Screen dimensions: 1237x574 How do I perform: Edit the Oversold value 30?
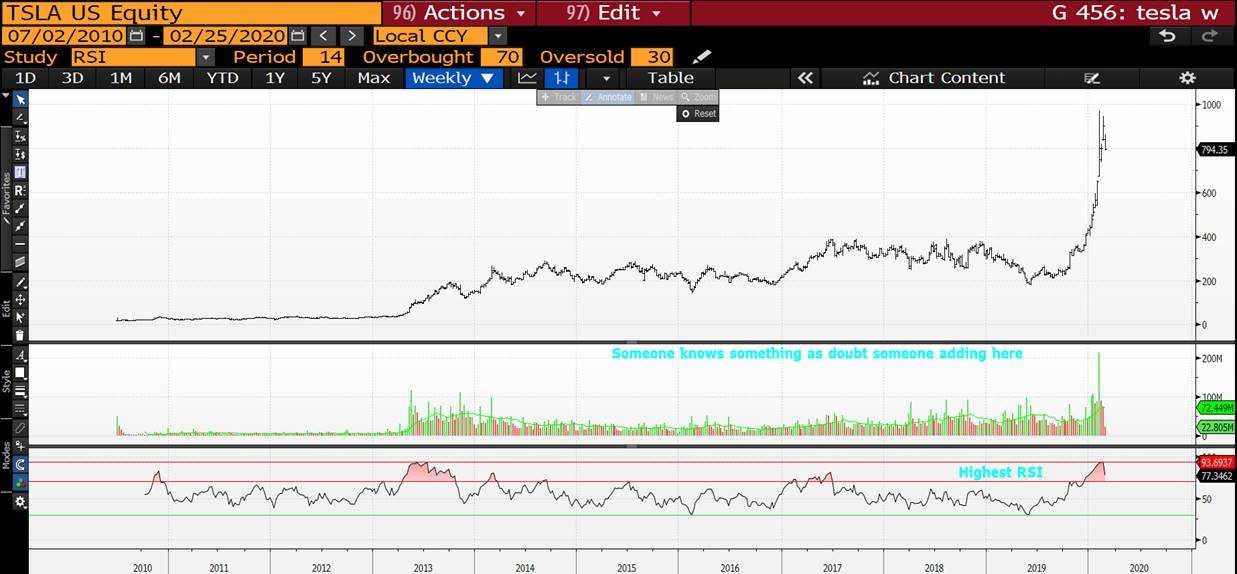click(653, 57)
